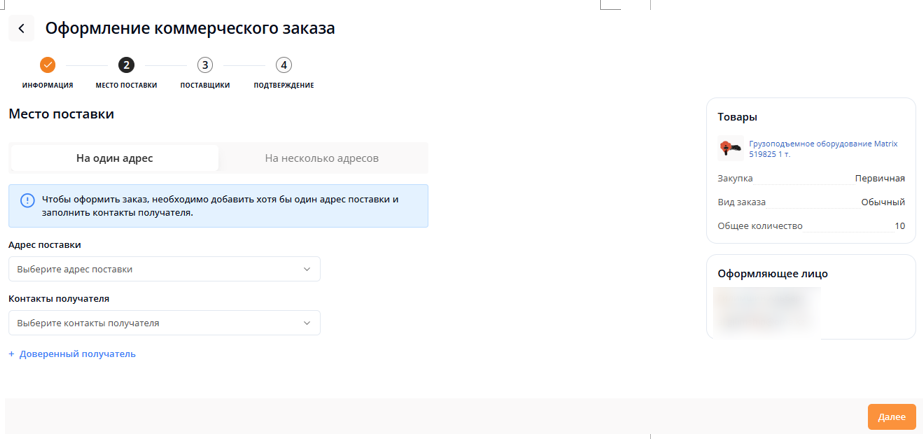Switch to 'На один адрес' tab
Screen dimensions: 923x439
tap(114, 158)
